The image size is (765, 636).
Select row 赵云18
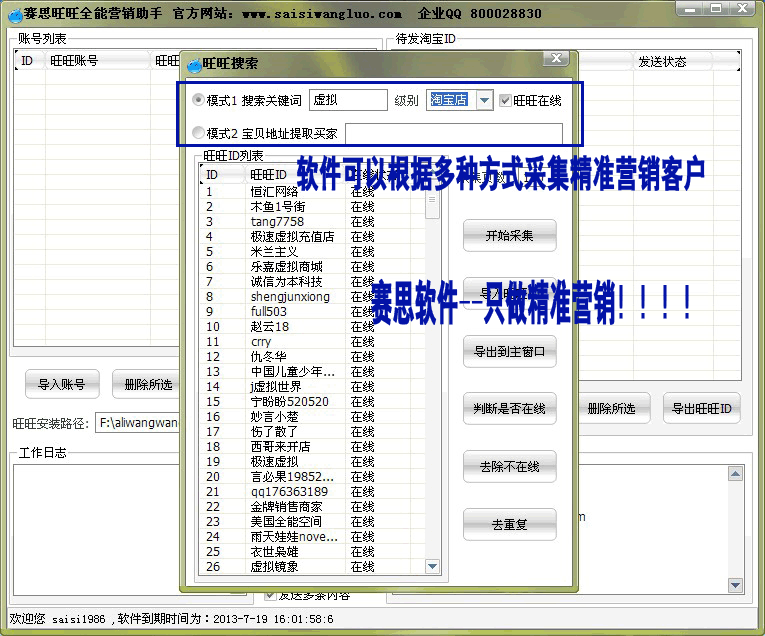pos(312,327)
